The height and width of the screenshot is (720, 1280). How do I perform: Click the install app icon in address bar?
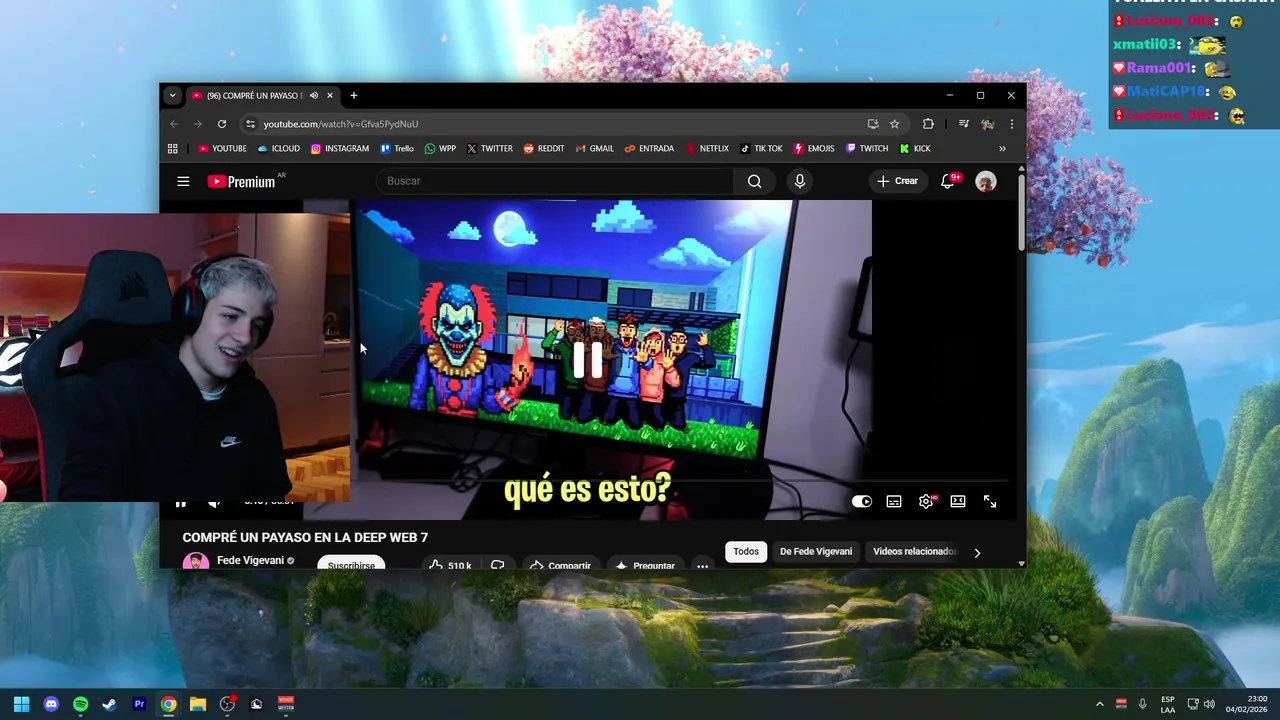[x=873, y=124]
